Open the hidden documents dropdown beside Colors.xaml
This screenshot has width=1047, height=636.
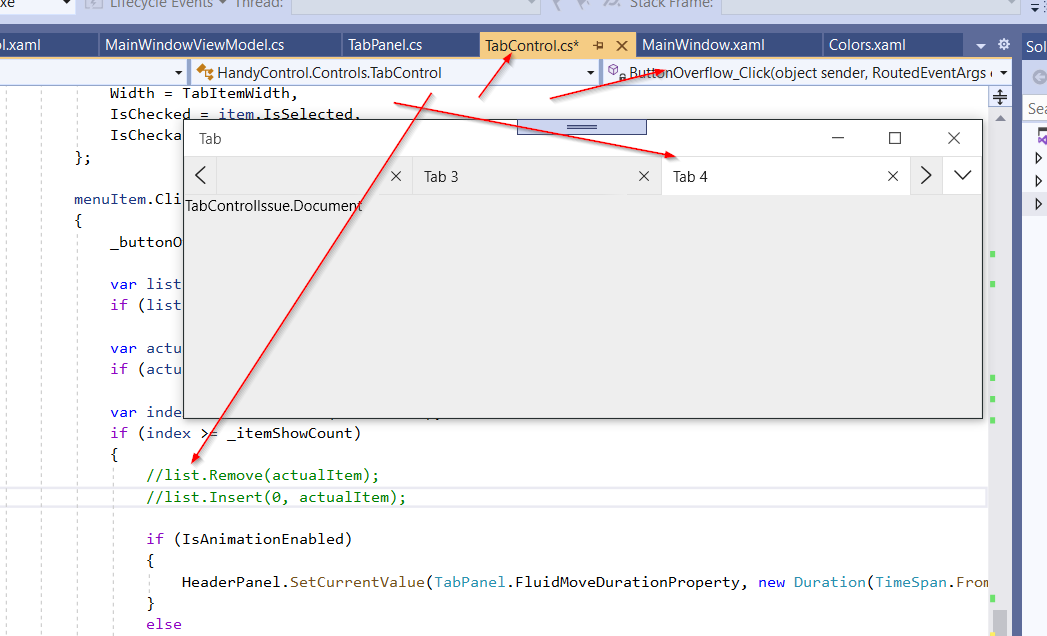click(x=979, y=45)
